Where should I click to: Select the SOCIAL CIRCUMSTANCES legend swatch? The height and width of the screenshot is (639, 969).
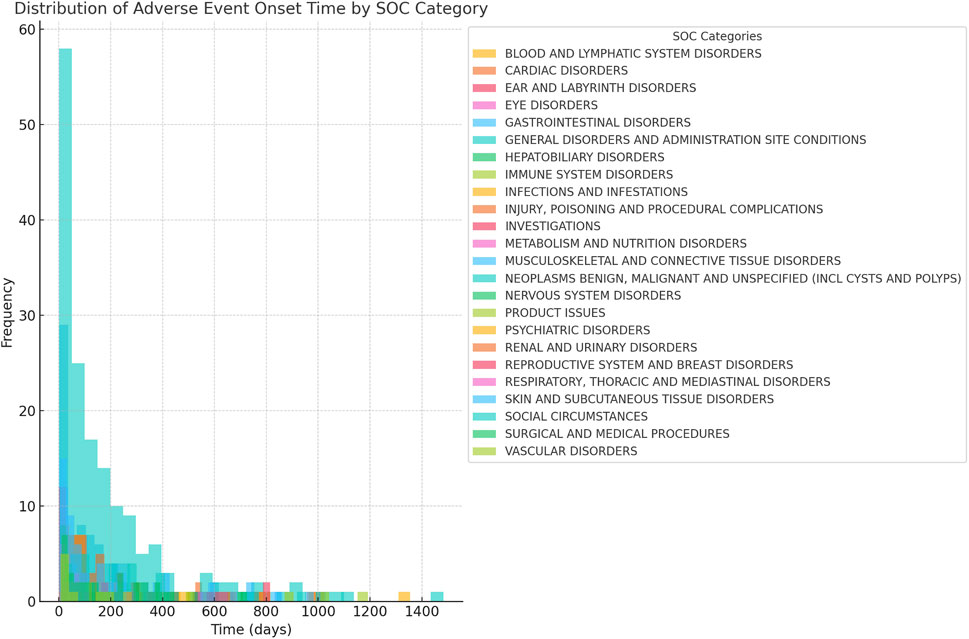pos(484,417)
